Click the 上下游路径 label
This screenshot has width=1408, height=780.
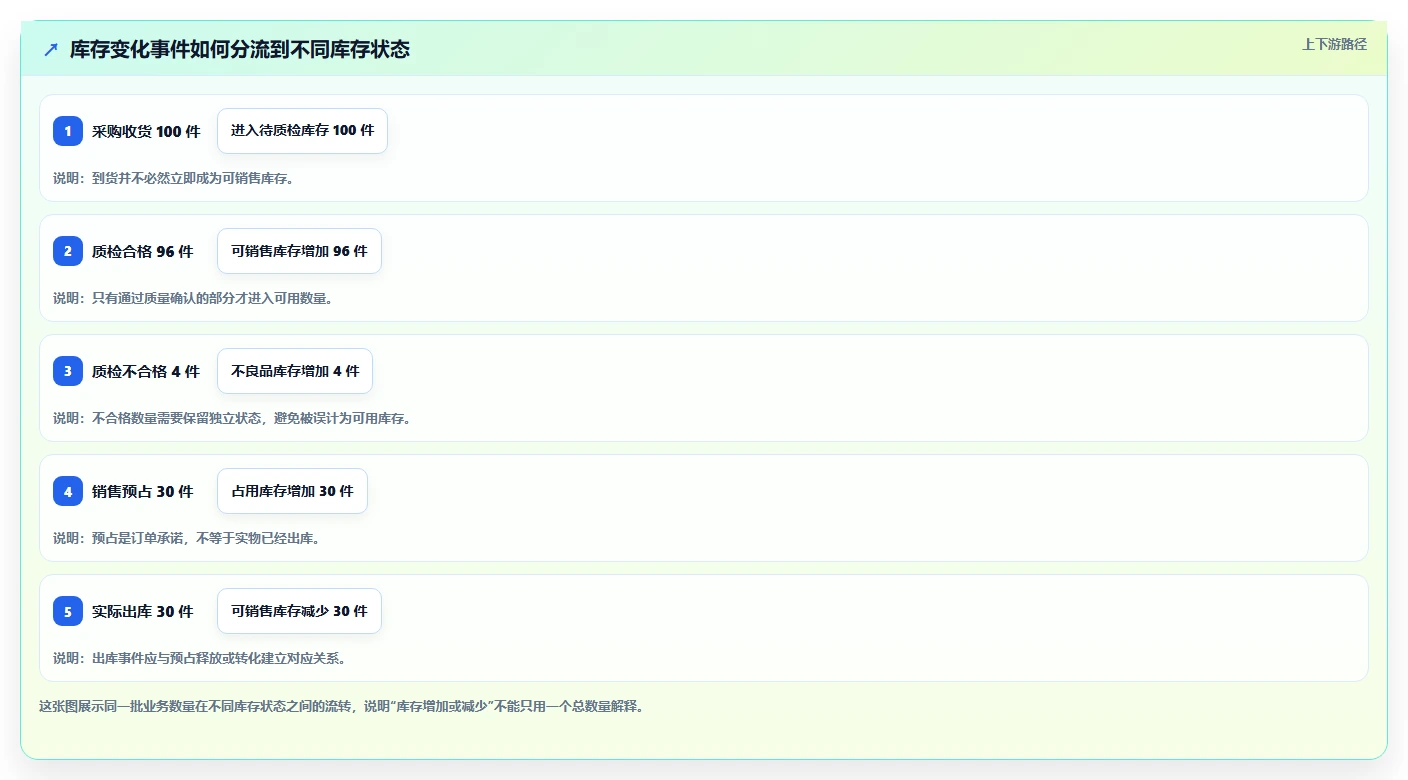(1334, 44)
